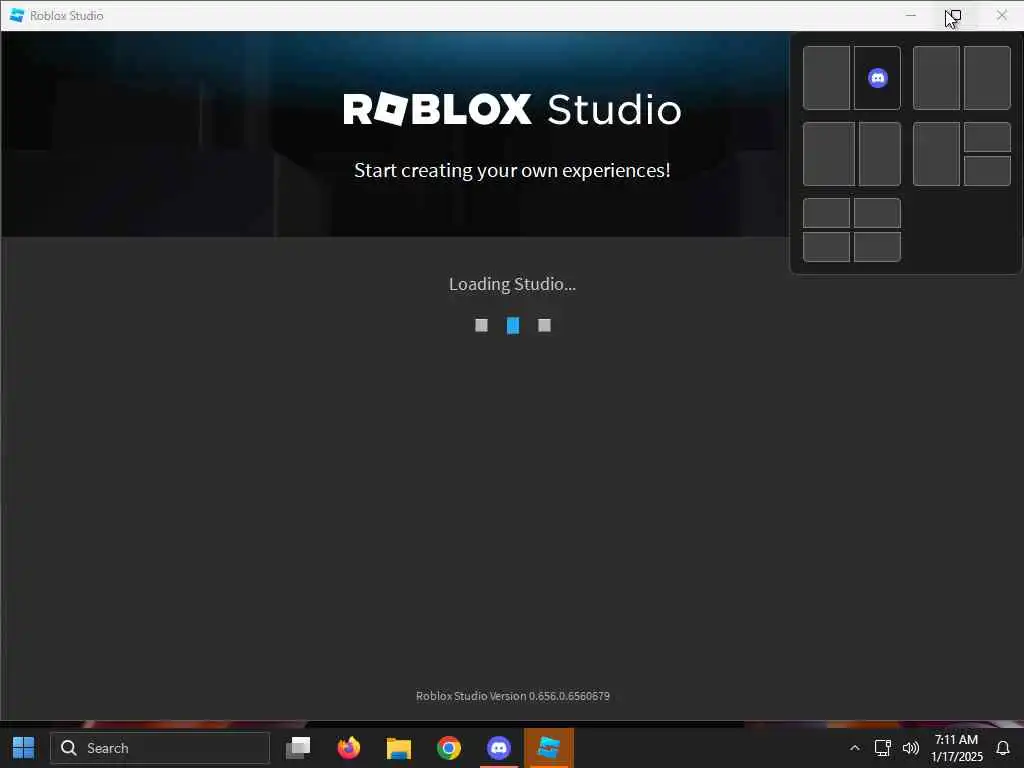Click the 'Loading Studio...' text
The image size is (1024, 768).
click(512, 284)
